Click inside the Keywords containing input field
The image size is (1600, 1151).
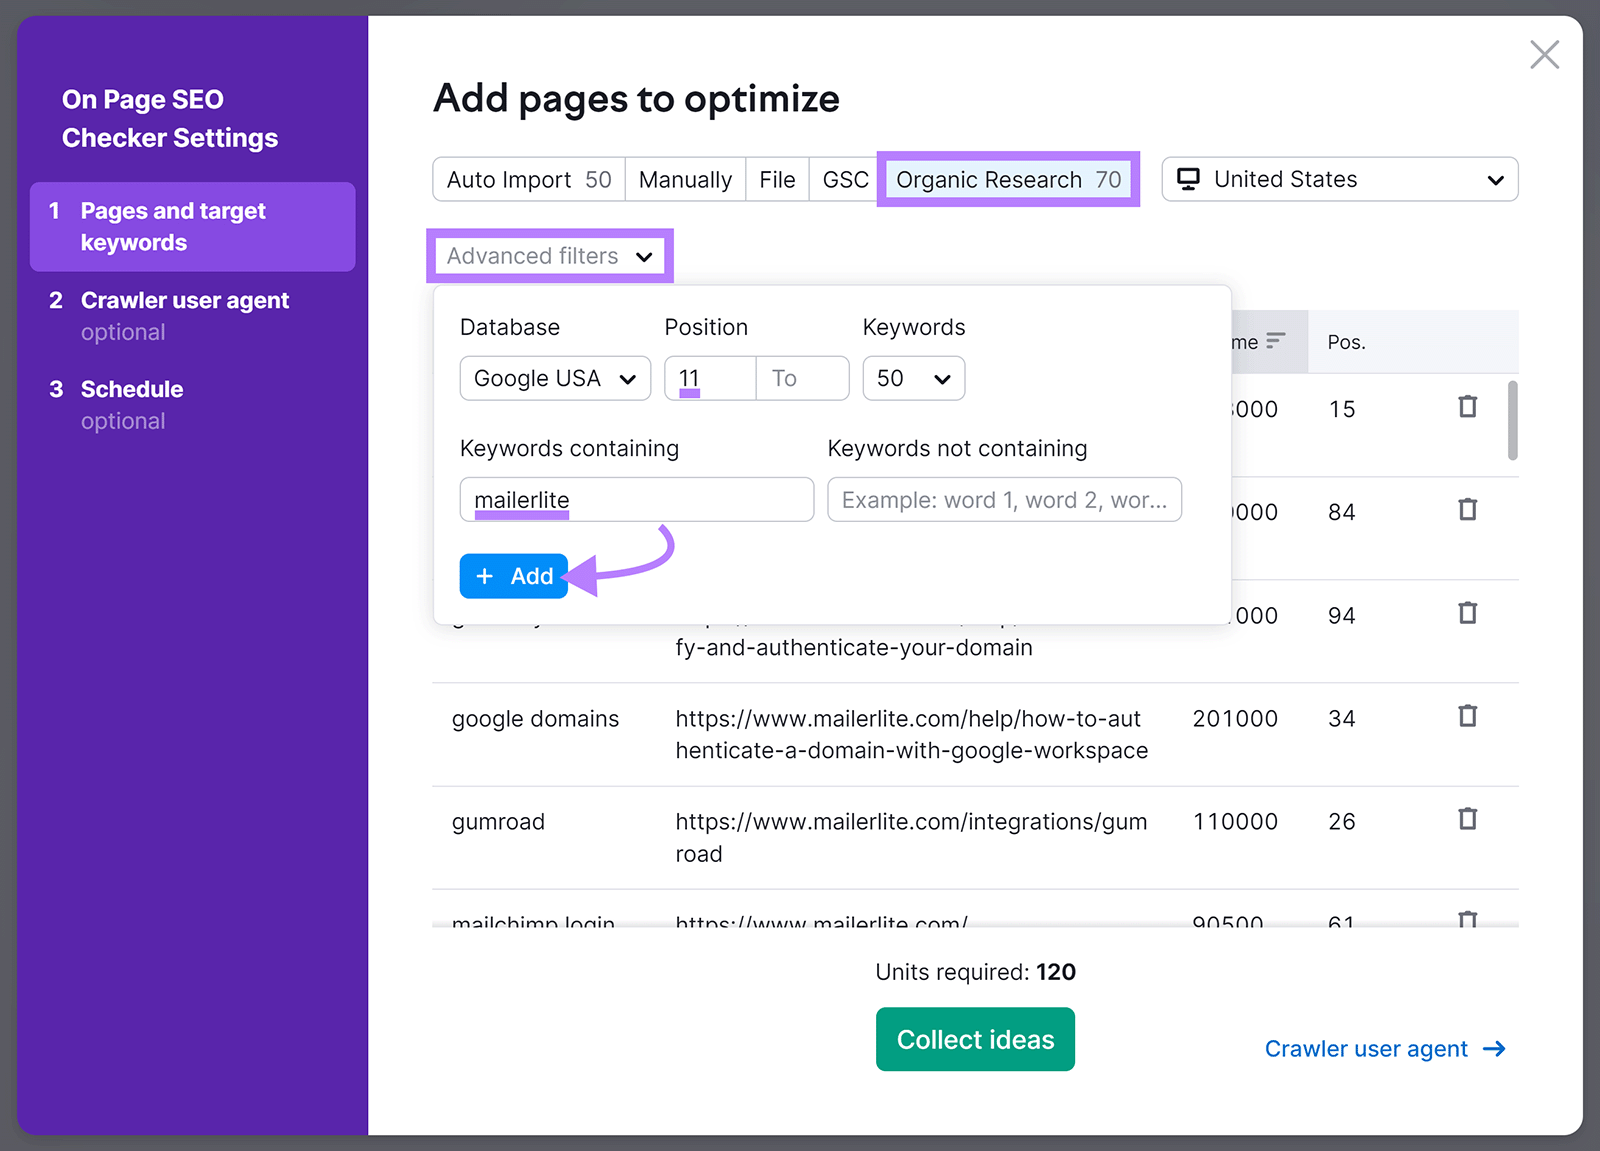636,499
